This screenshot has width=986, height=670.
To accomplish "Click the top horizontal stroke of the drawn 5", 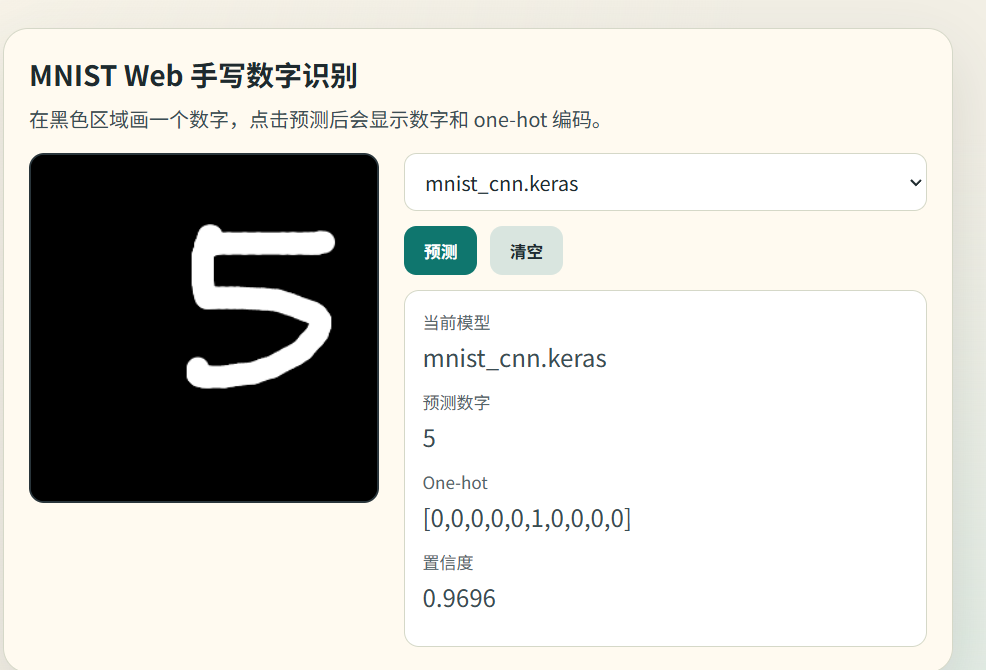I will (x=274, y=243).
